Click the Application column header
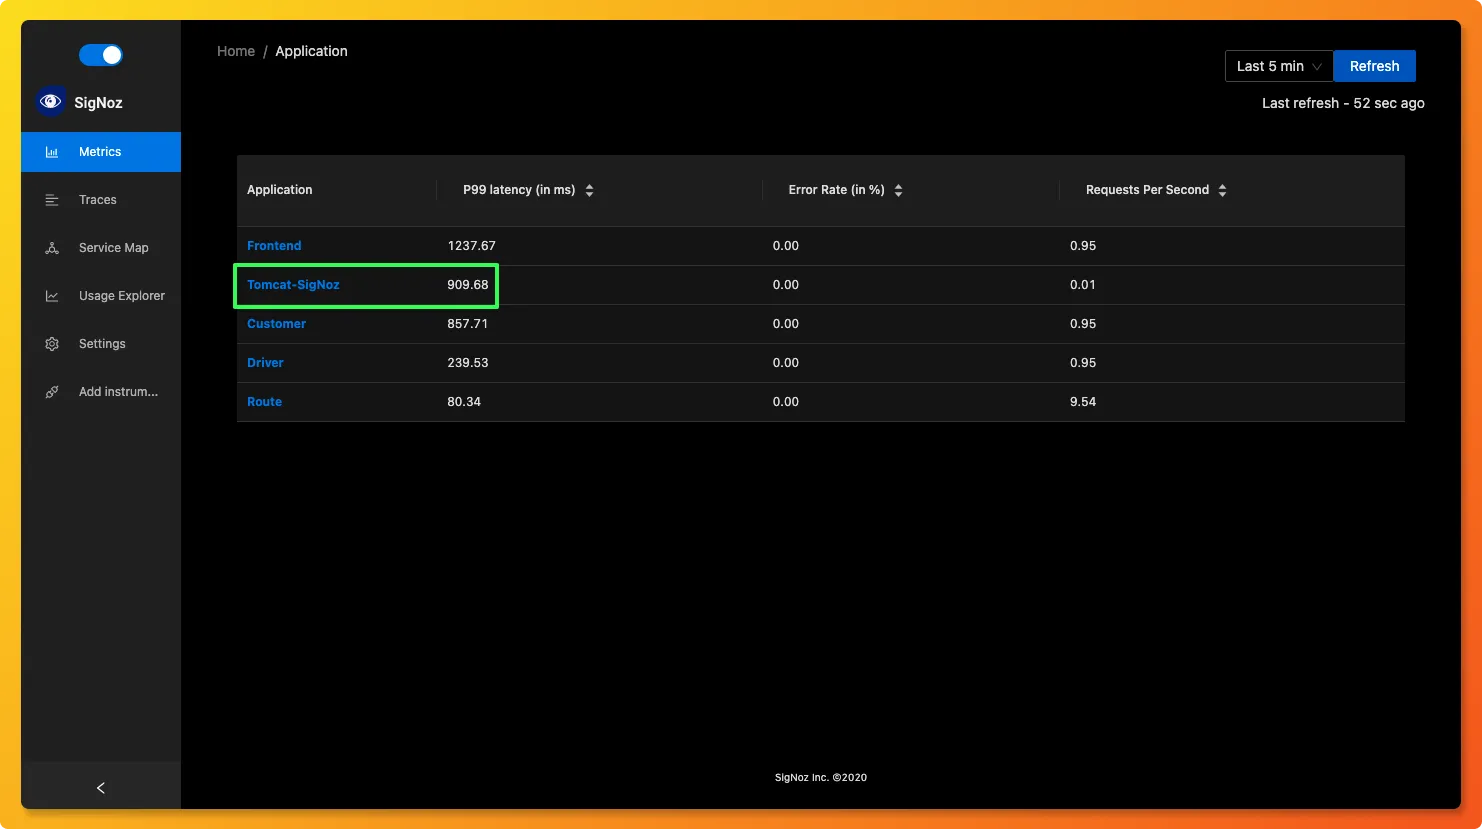 pos(280,190)
